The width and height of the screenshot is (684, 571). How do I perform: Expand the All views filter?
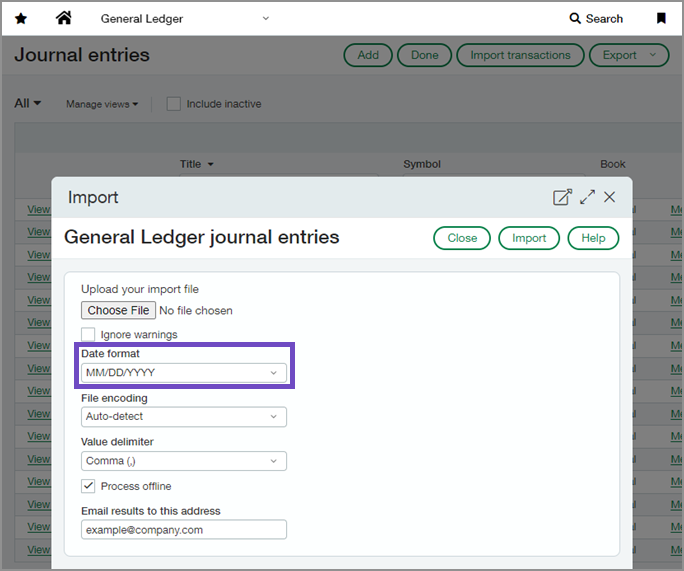pyautogui.click(x=28, y=103)
